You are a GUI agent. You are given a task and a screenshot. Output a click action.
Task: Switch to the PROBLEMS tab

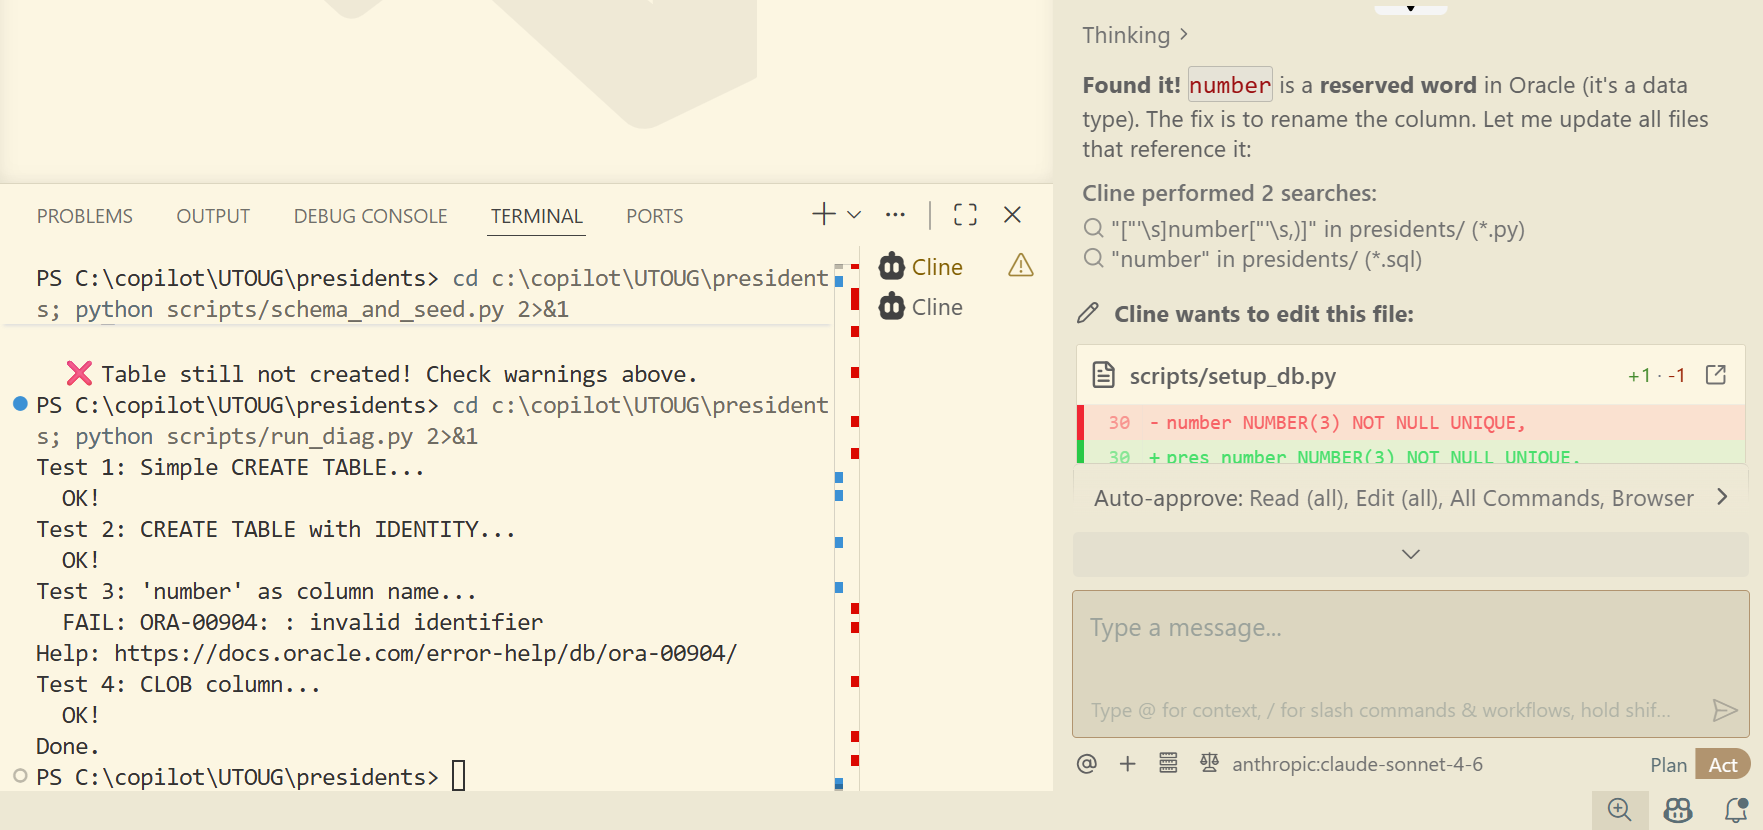(x=85, y=216)
